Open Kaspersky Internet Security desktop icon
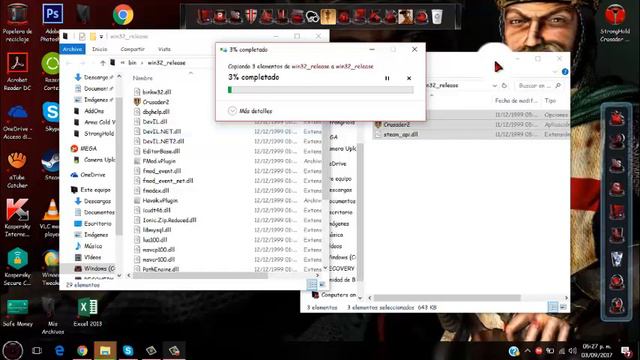 (x=17, y=218)
